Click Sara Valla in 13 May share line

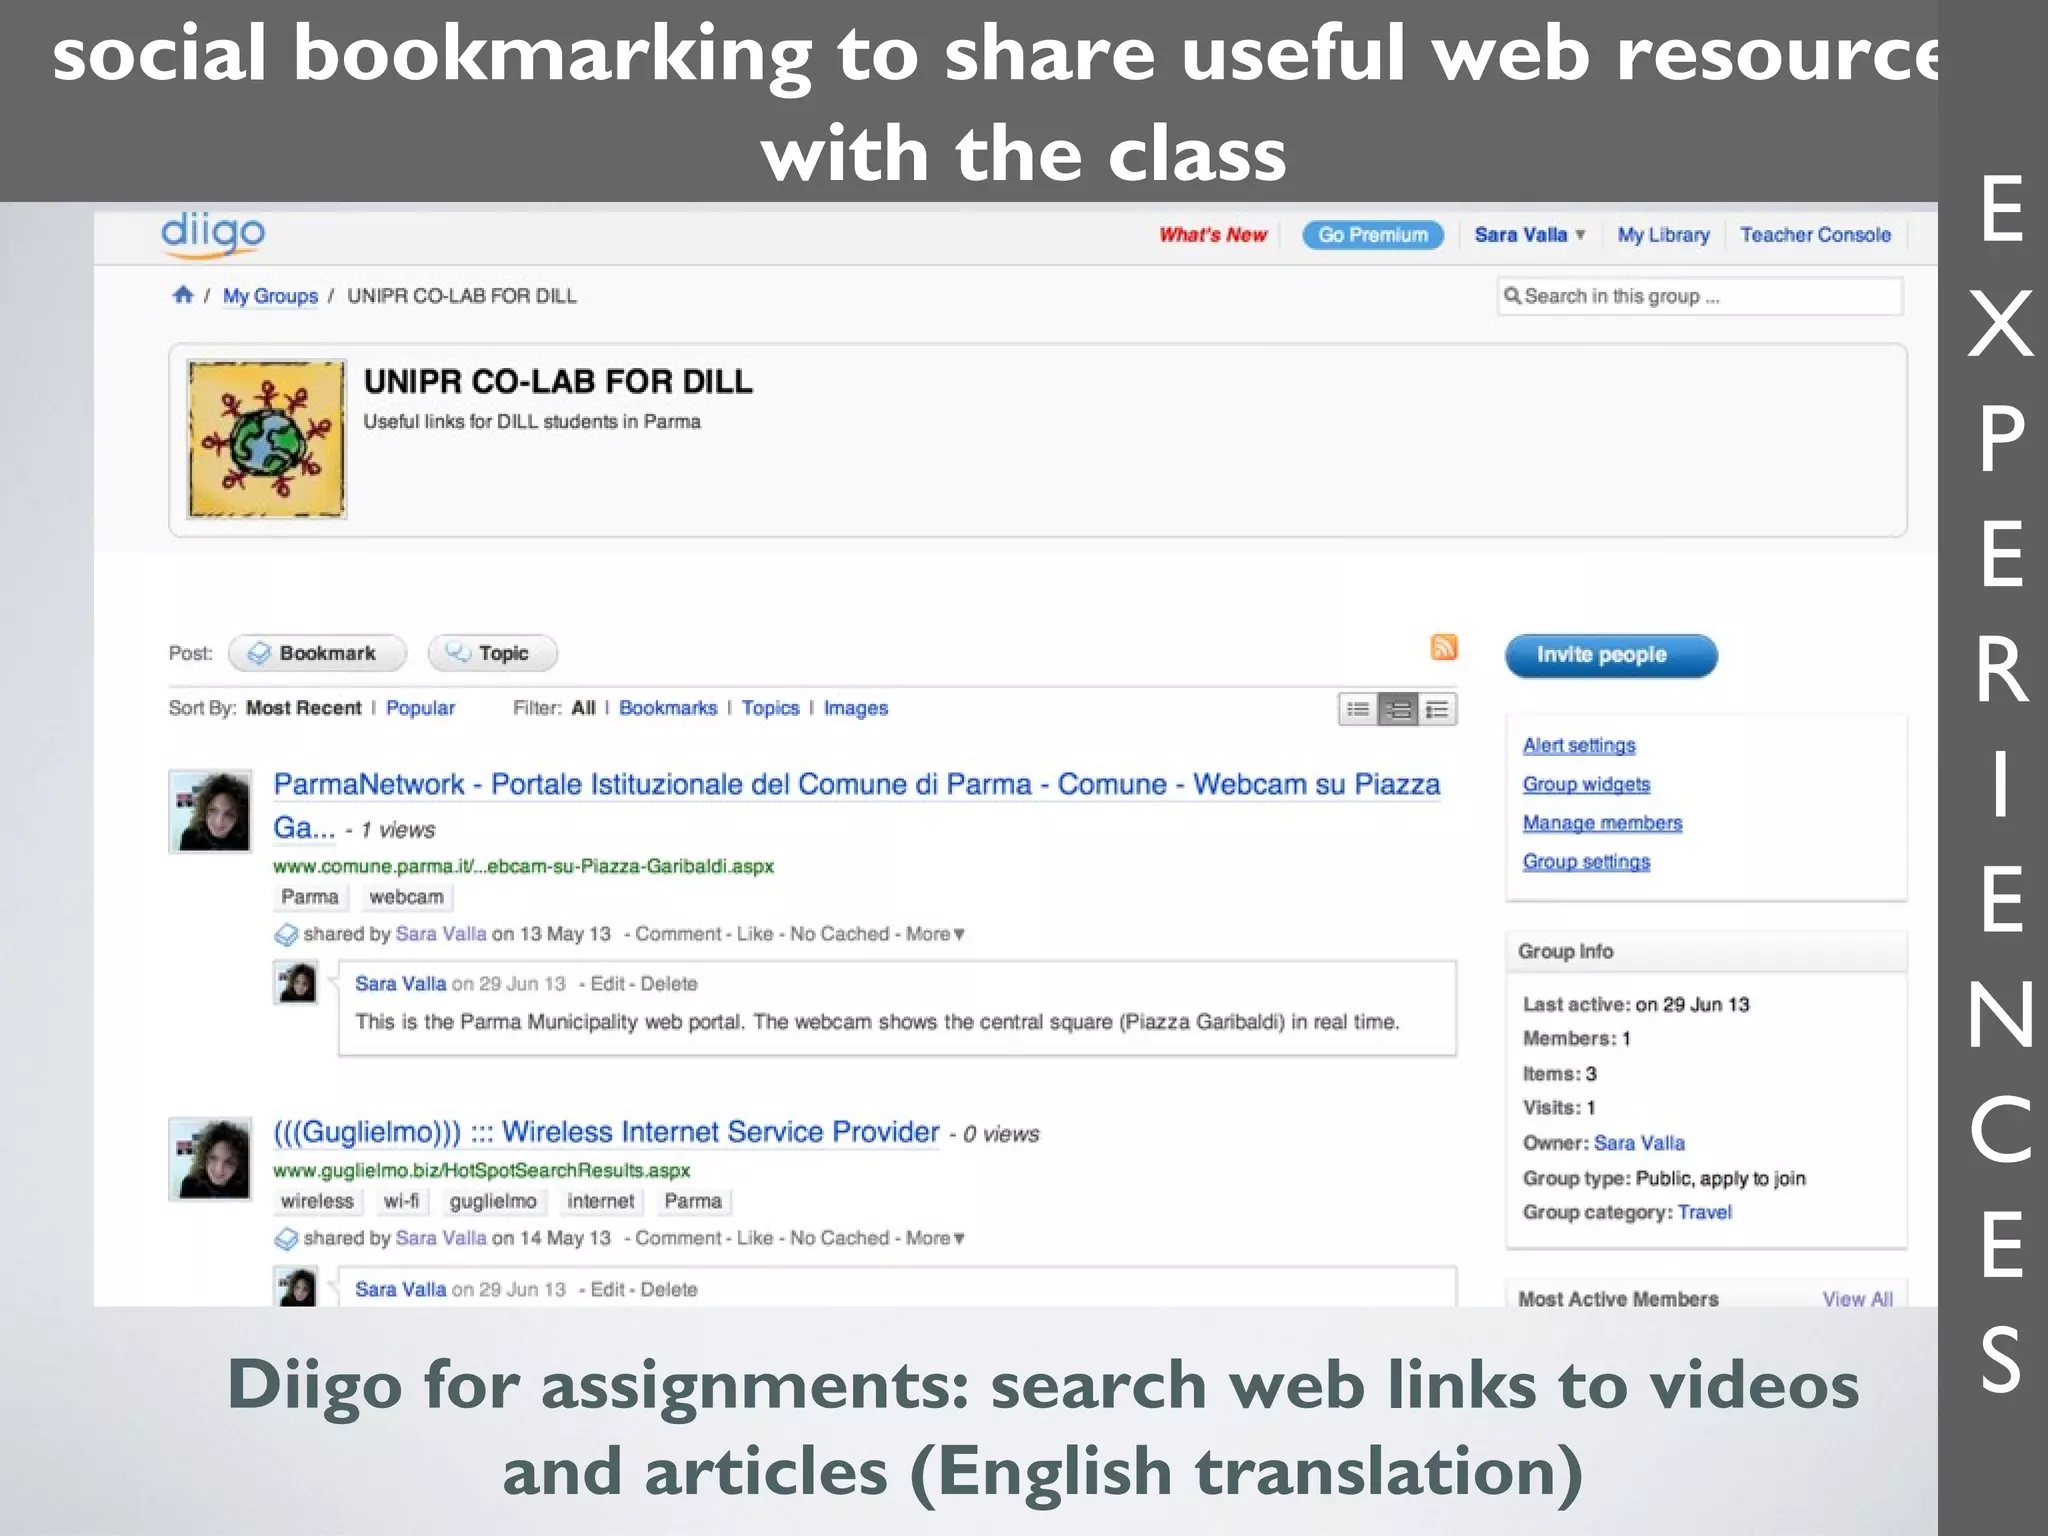click(x=441, y=934)
